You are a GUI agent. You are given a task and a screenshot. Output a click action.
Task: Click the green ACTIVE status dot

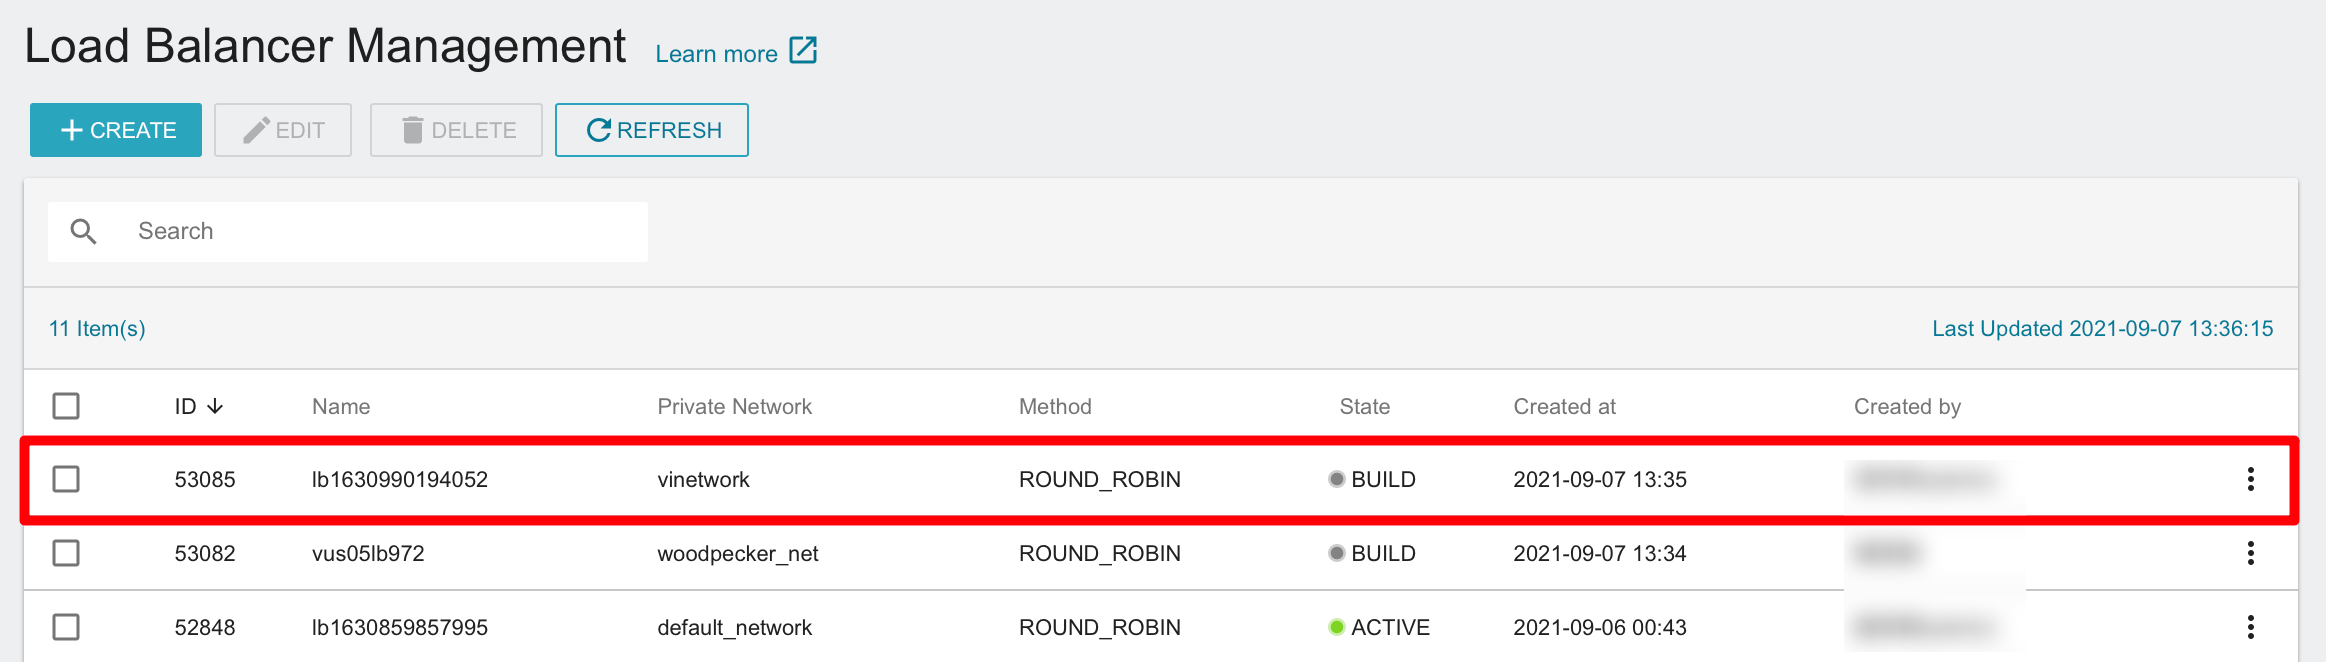pyautogui.click(x=1336, y=627)
